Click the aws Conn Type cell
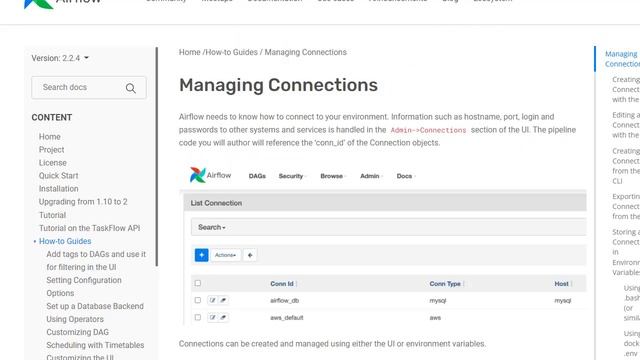Image resolution: width=640 pixels, height=360 pixels. 435,318
